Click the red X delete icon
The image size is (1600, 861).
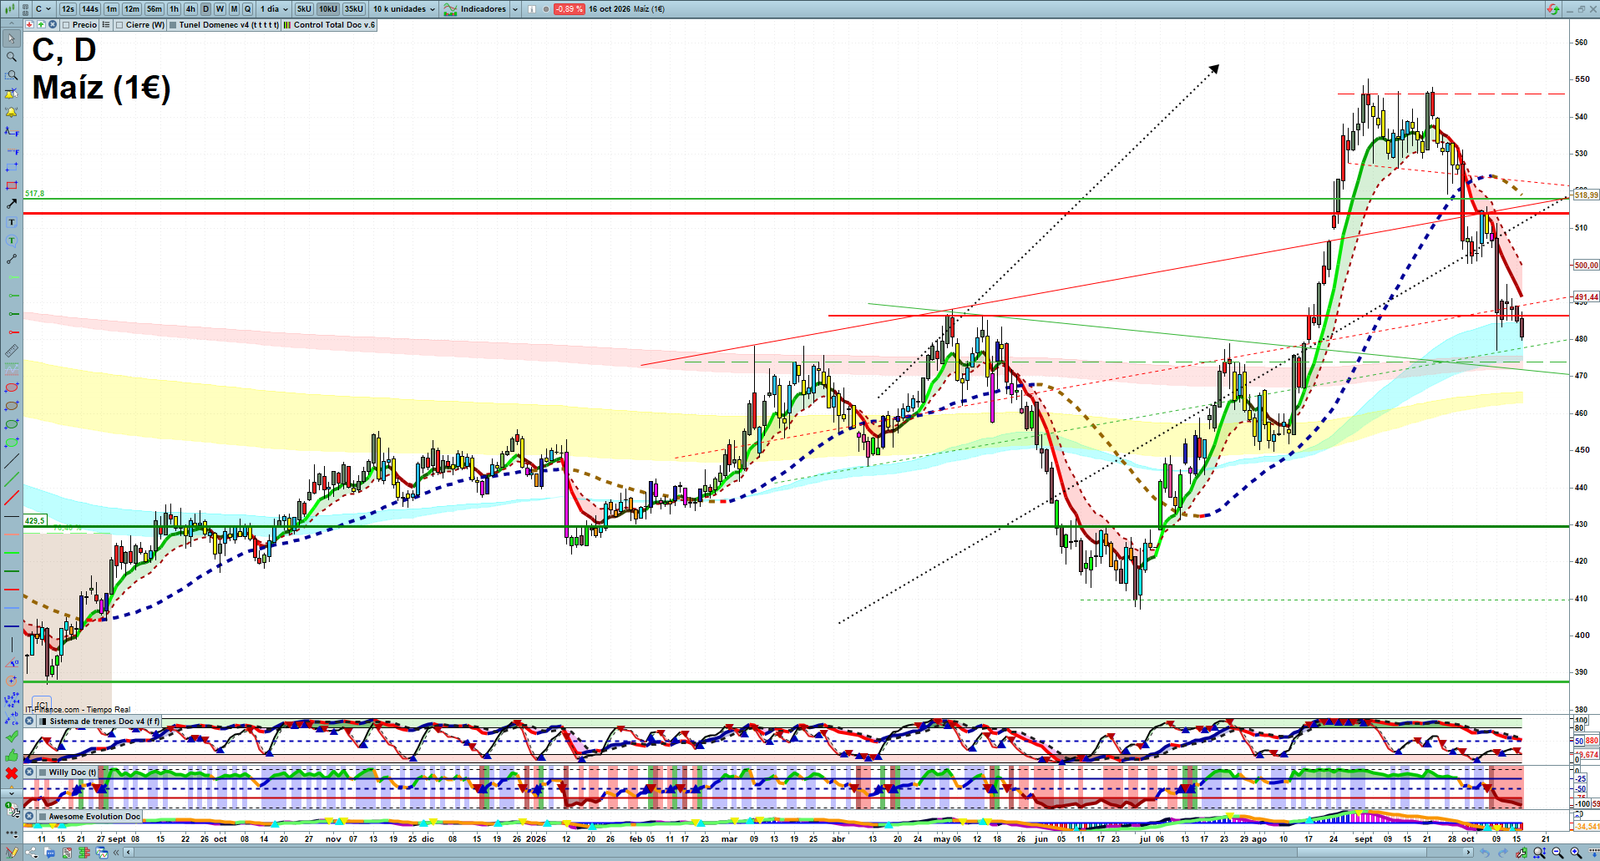[x=11, y=774]
